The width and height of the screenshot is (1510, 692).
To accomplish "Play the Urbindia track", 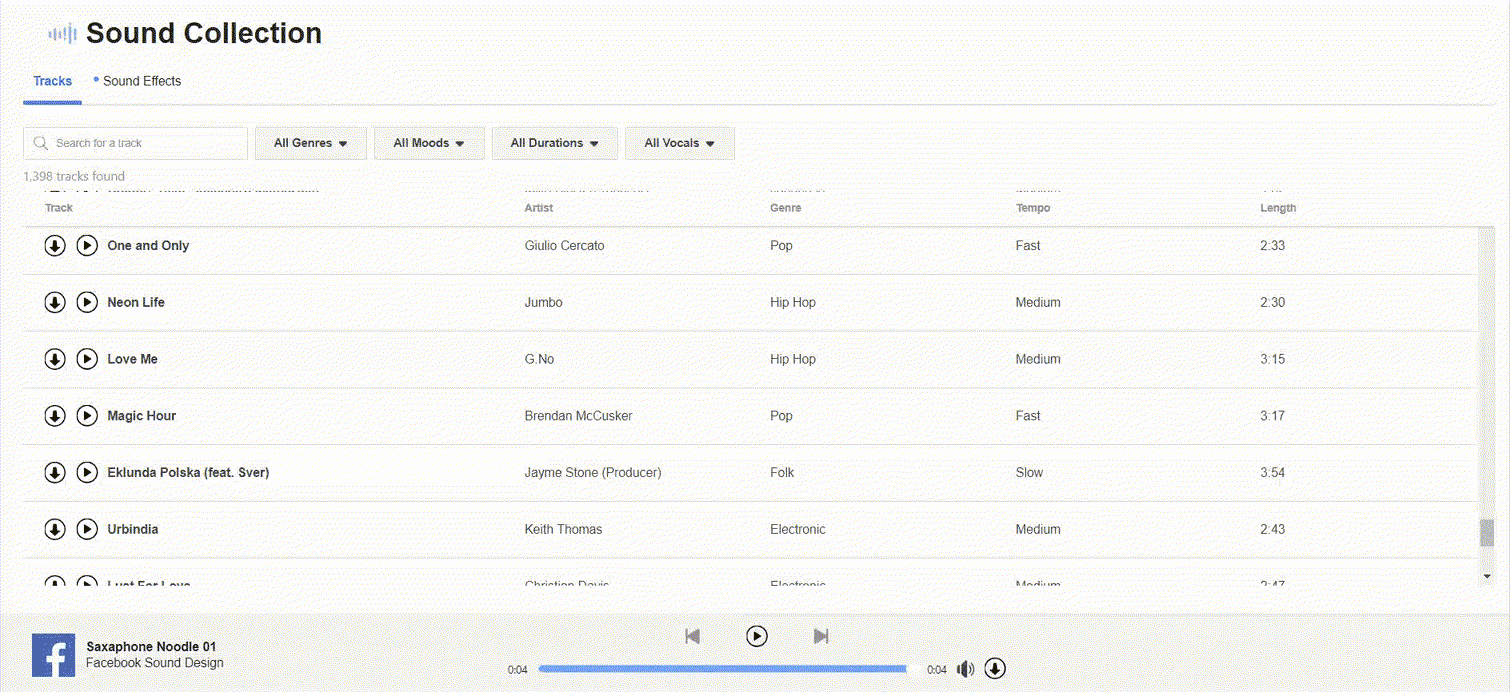I will [87, 529].
